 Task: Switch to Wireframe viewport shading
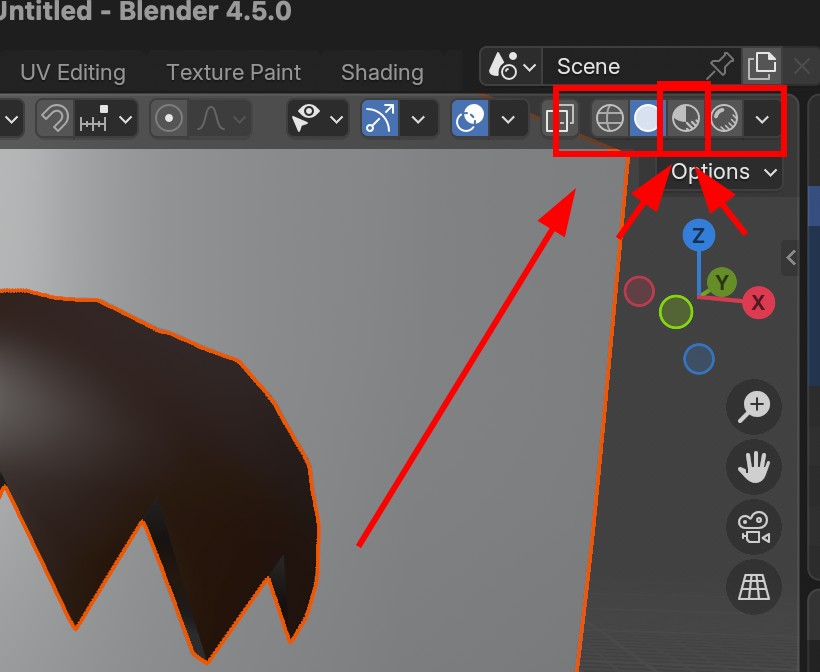(x=609, y=119)
